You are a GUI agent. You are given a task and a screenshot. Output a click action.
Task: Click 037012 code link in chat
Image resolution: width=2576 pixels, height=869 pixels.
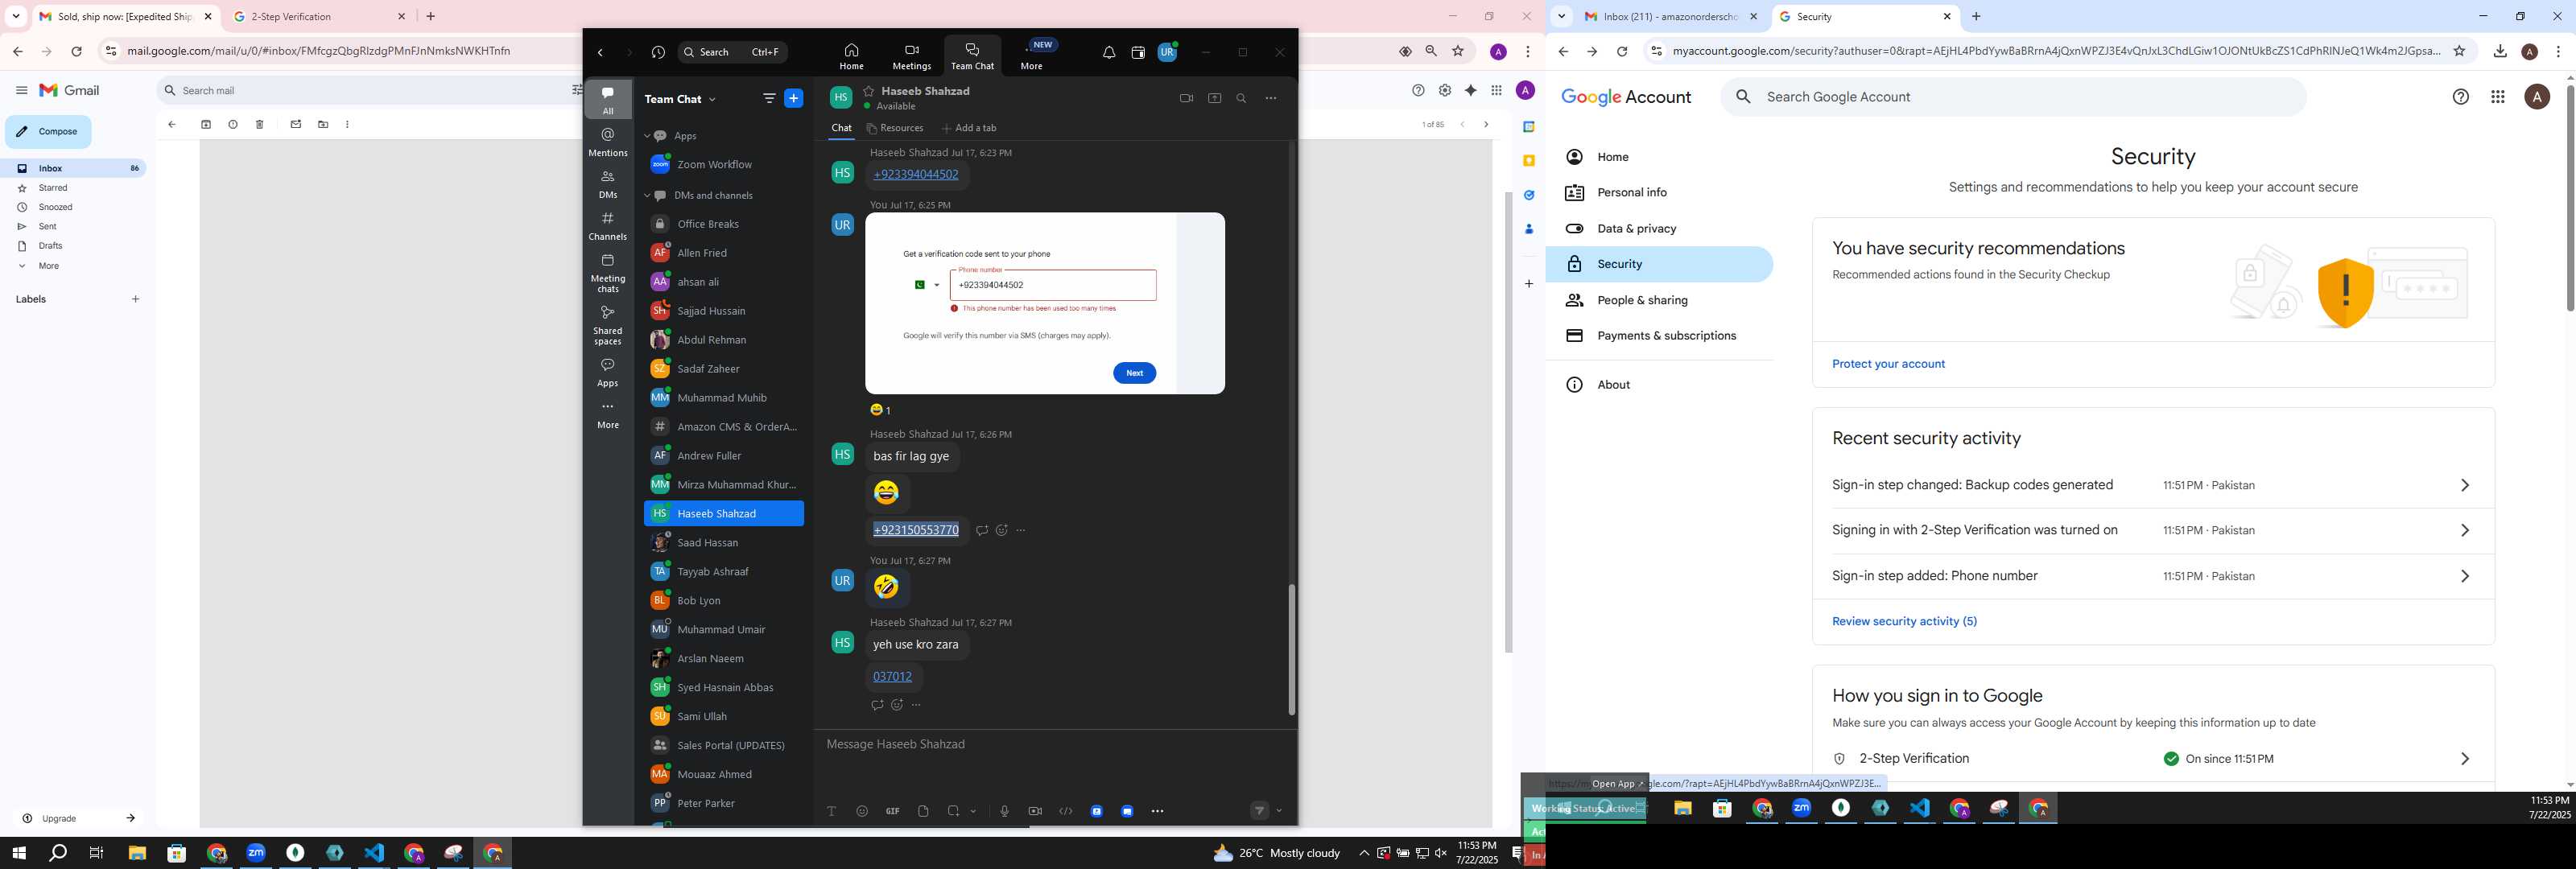click(892, 677)
